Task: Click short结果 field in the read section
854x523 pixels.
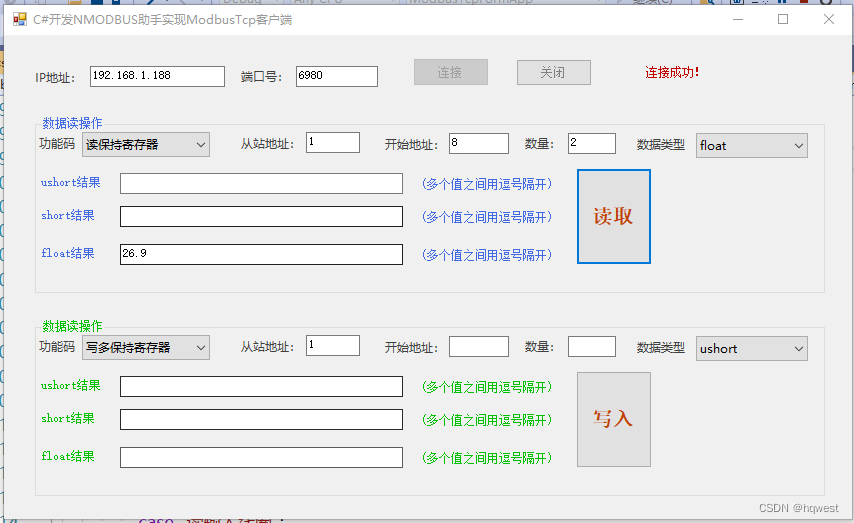Action: pos(261,216)
